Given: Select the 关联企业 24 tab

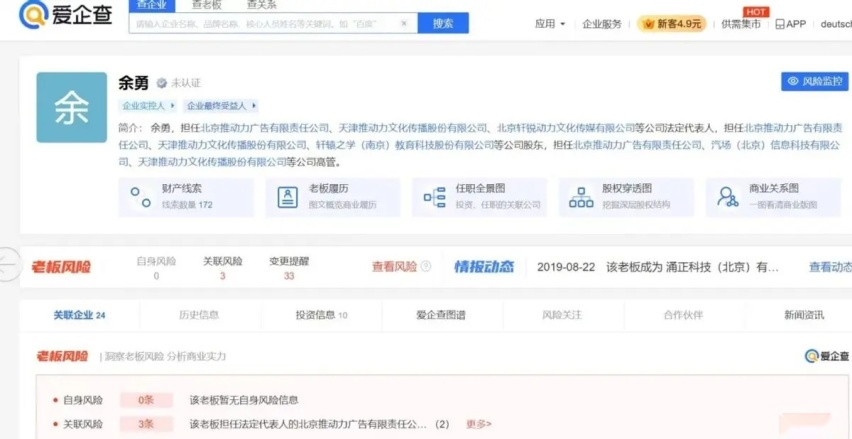Looking at the screenshot, I should tap(79, 315).
